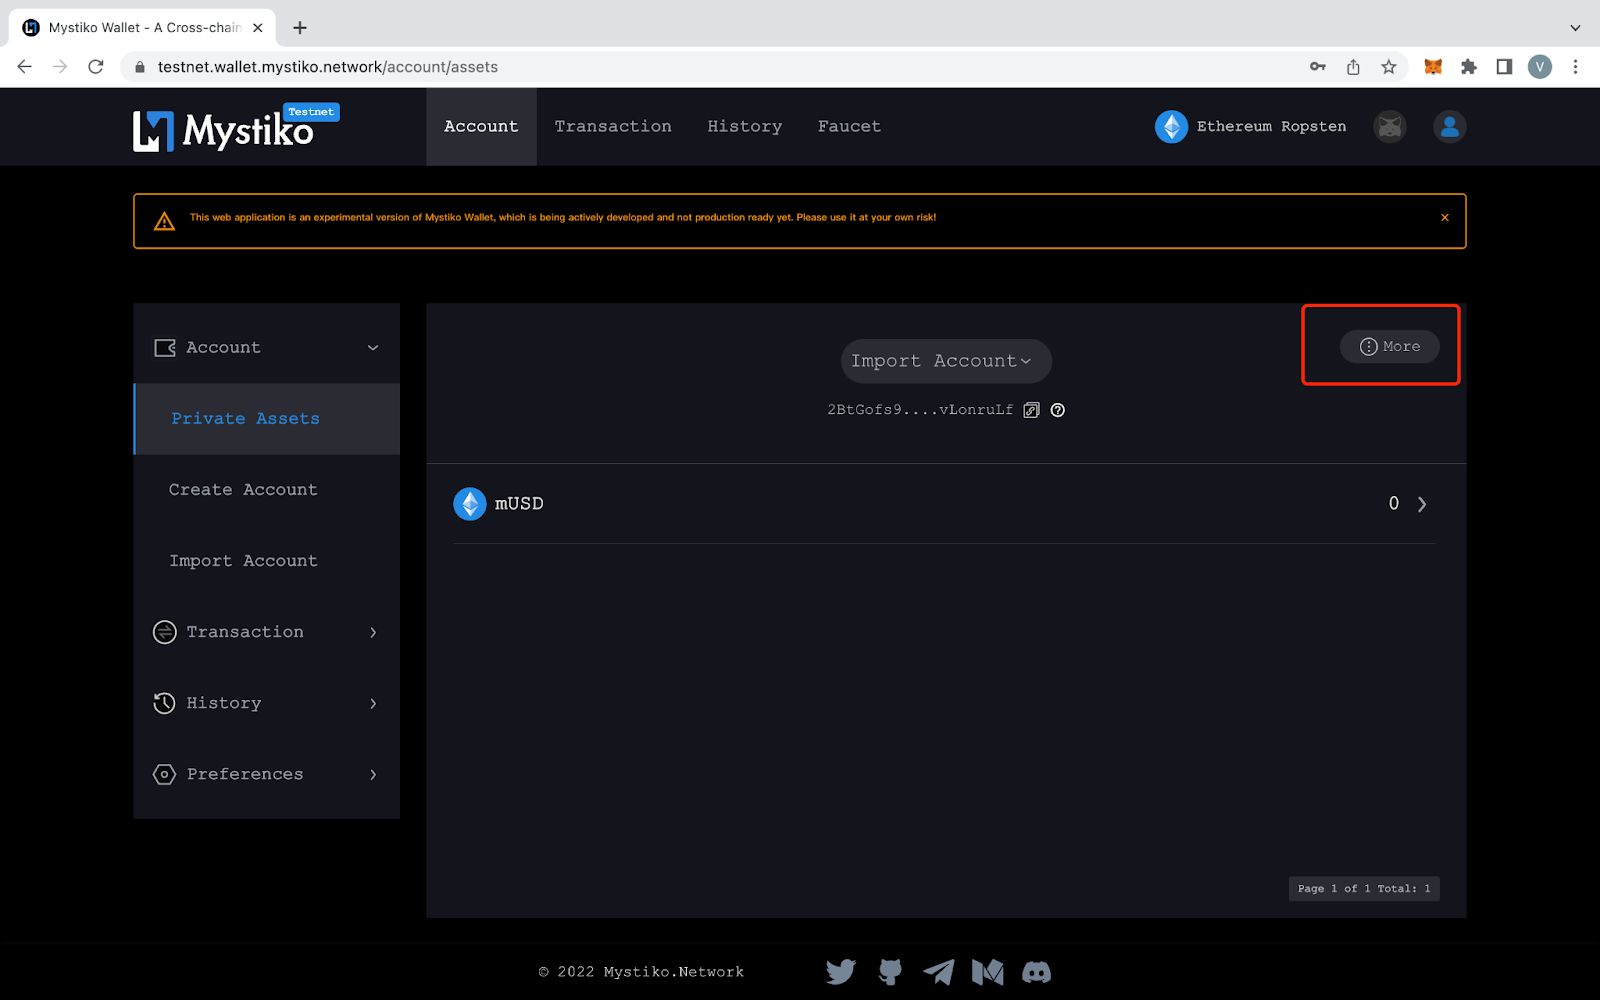The height and width of the screenshot is (1000, 1600).
Task: Click the © 2022 Mystiko.Network footer text
Action: point(641,972)
